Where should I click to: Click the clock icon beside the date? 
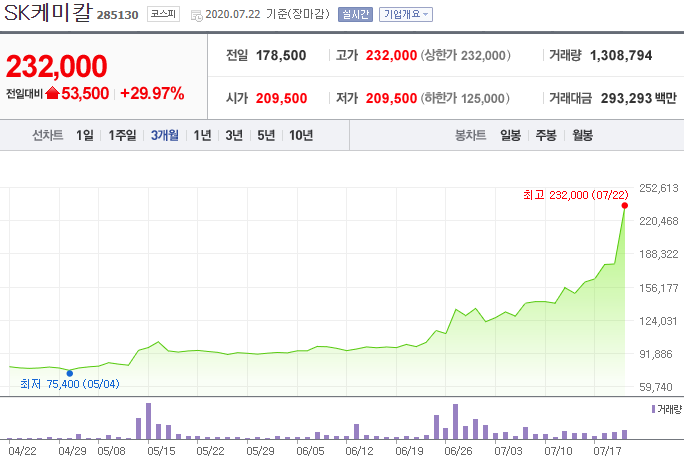tap(197, 16)
